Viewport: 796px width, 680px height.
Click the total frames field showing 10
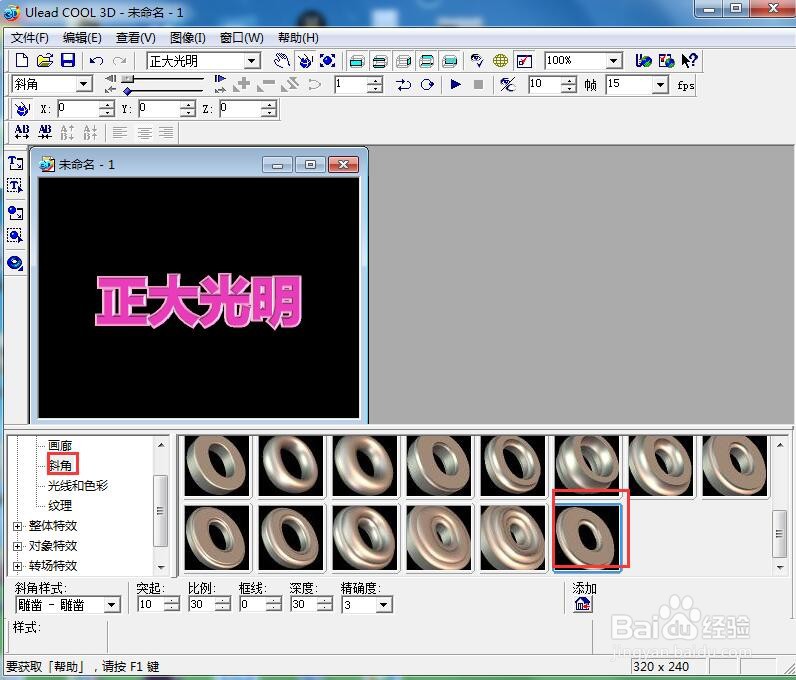pyautogui.click(x=545, y=84)
